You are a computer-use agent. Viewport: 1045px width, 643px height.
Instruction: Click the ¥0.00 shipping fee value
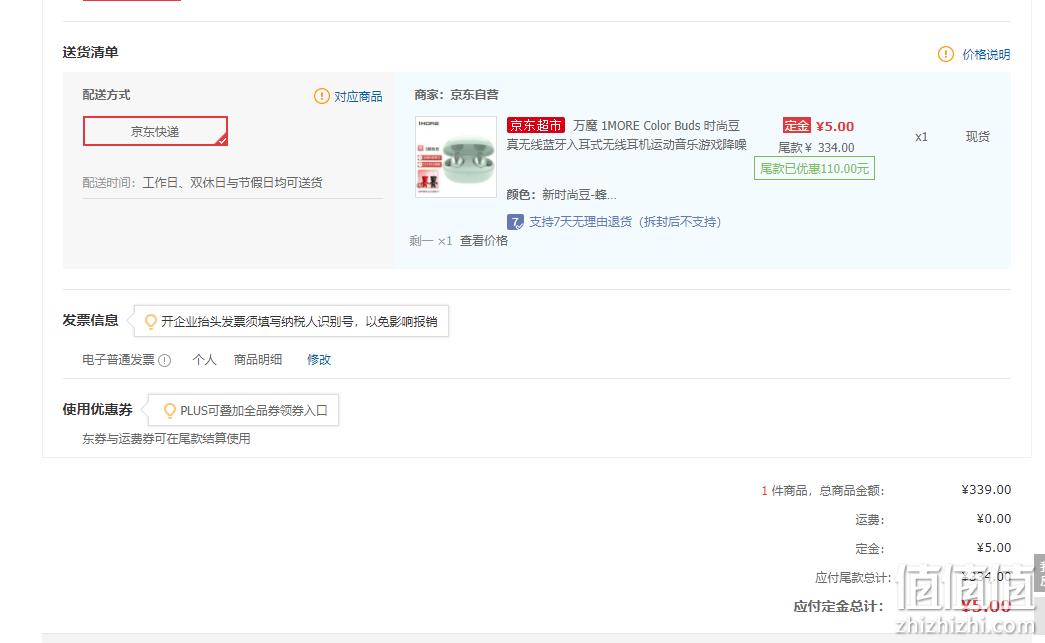tap(994, 518)
